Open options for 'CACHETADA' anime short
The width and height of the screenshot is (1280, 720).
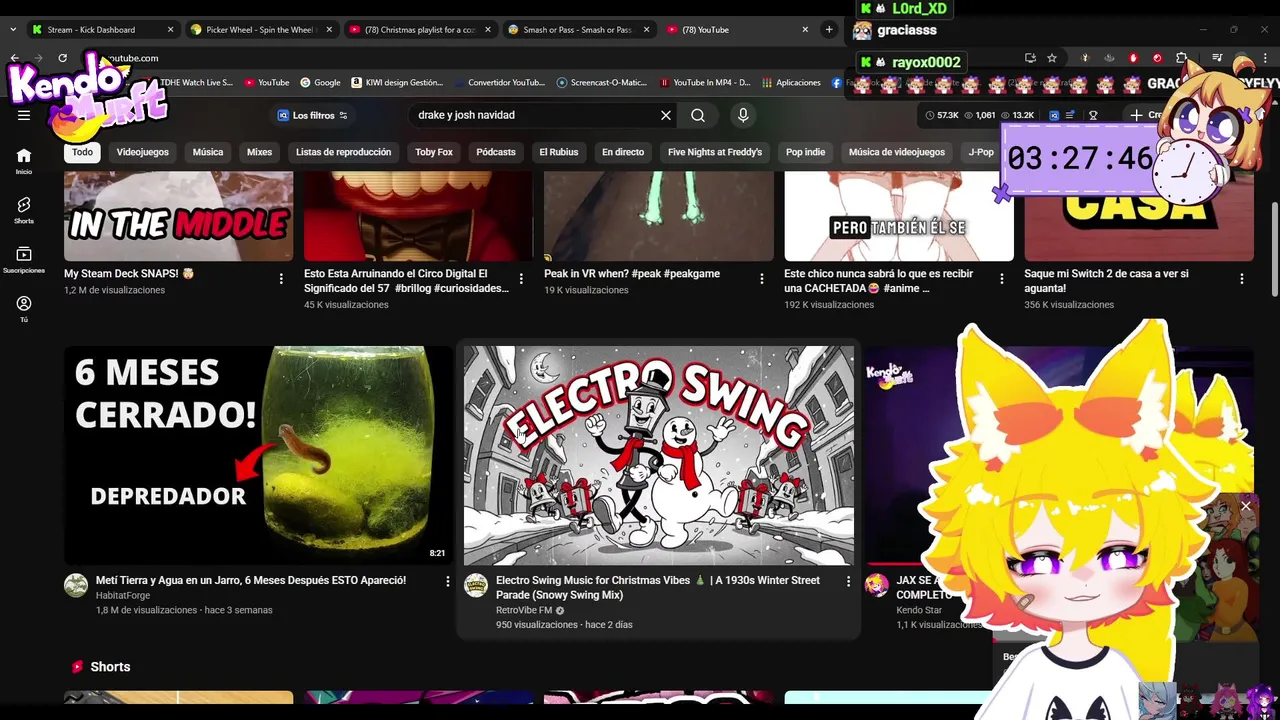[x=1002, y=279]
